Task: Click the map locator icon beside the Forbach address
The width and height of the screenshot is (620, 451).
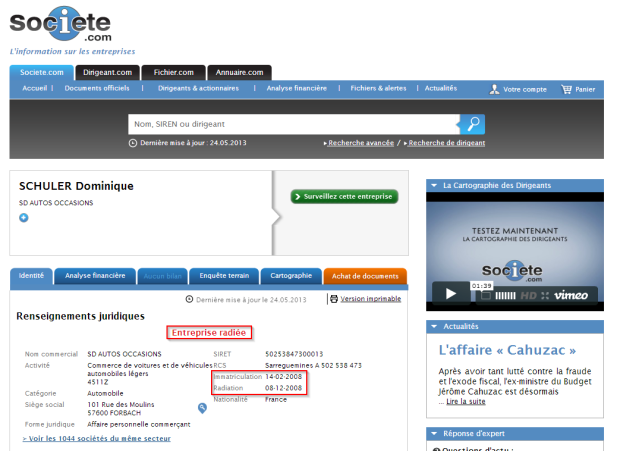Action: tap(202, 408)
